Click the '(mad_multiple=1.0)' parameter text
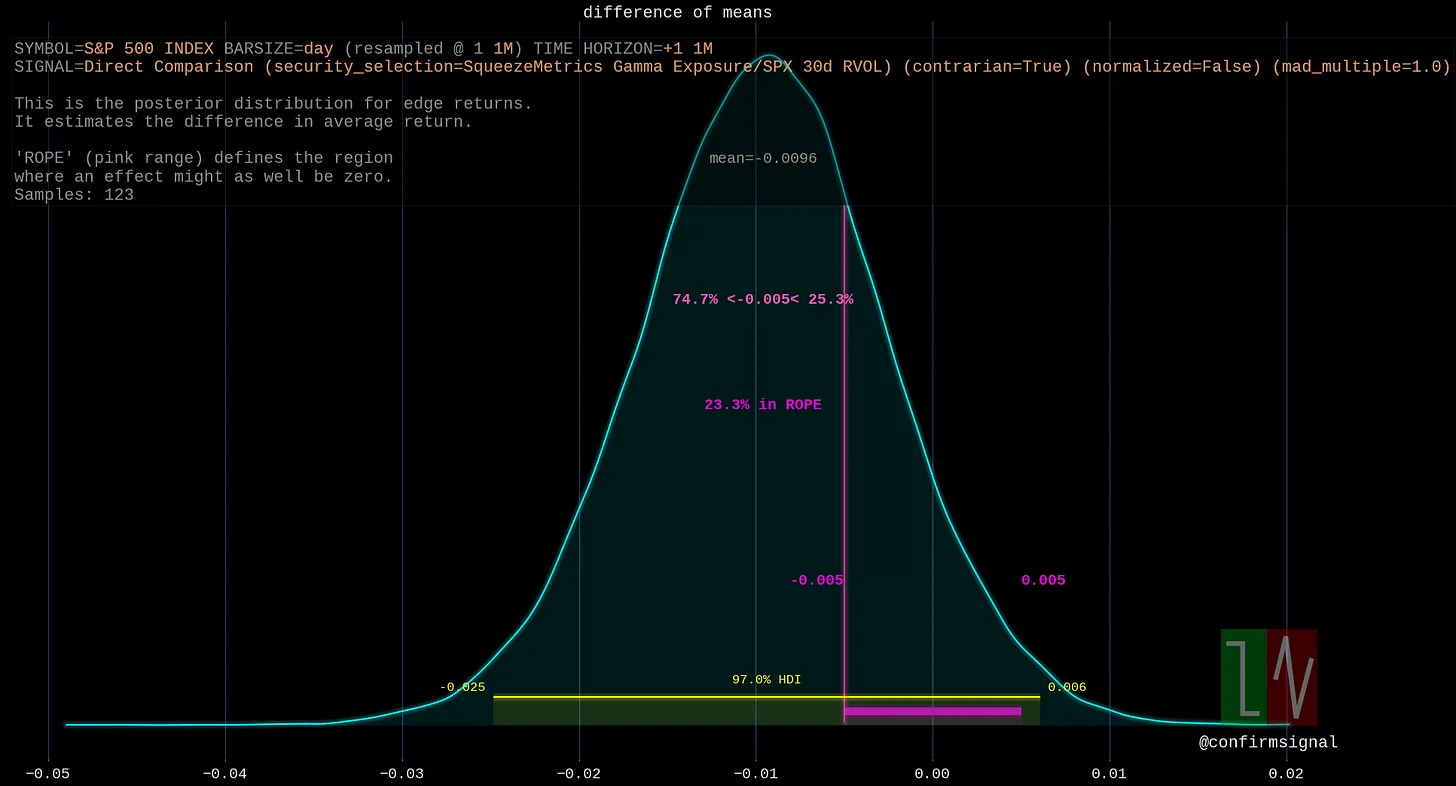This screenshot has height=786, width=1456. coord(1361,67)
